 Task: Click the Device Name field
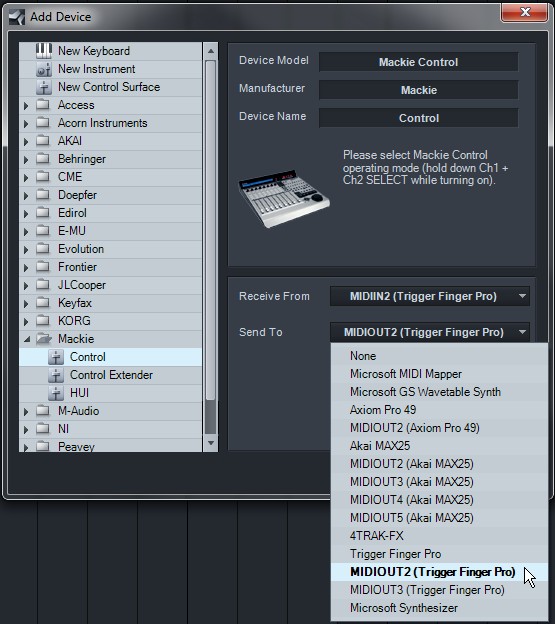(x=419, y=118)
